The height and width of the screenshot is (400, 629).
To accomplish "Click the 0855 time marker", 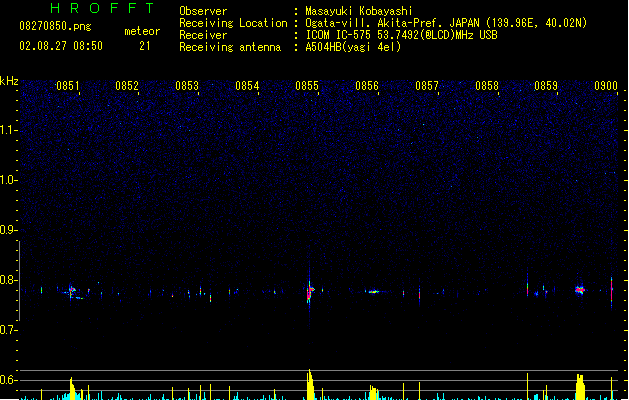I will [x=307, y=86].
